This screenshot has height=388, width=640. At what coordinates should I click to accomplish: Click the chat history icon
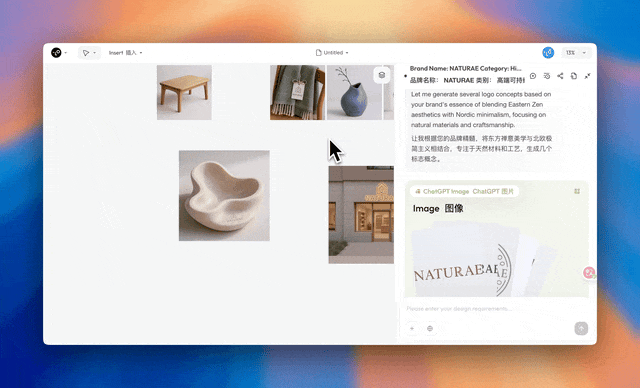point(547,76)
